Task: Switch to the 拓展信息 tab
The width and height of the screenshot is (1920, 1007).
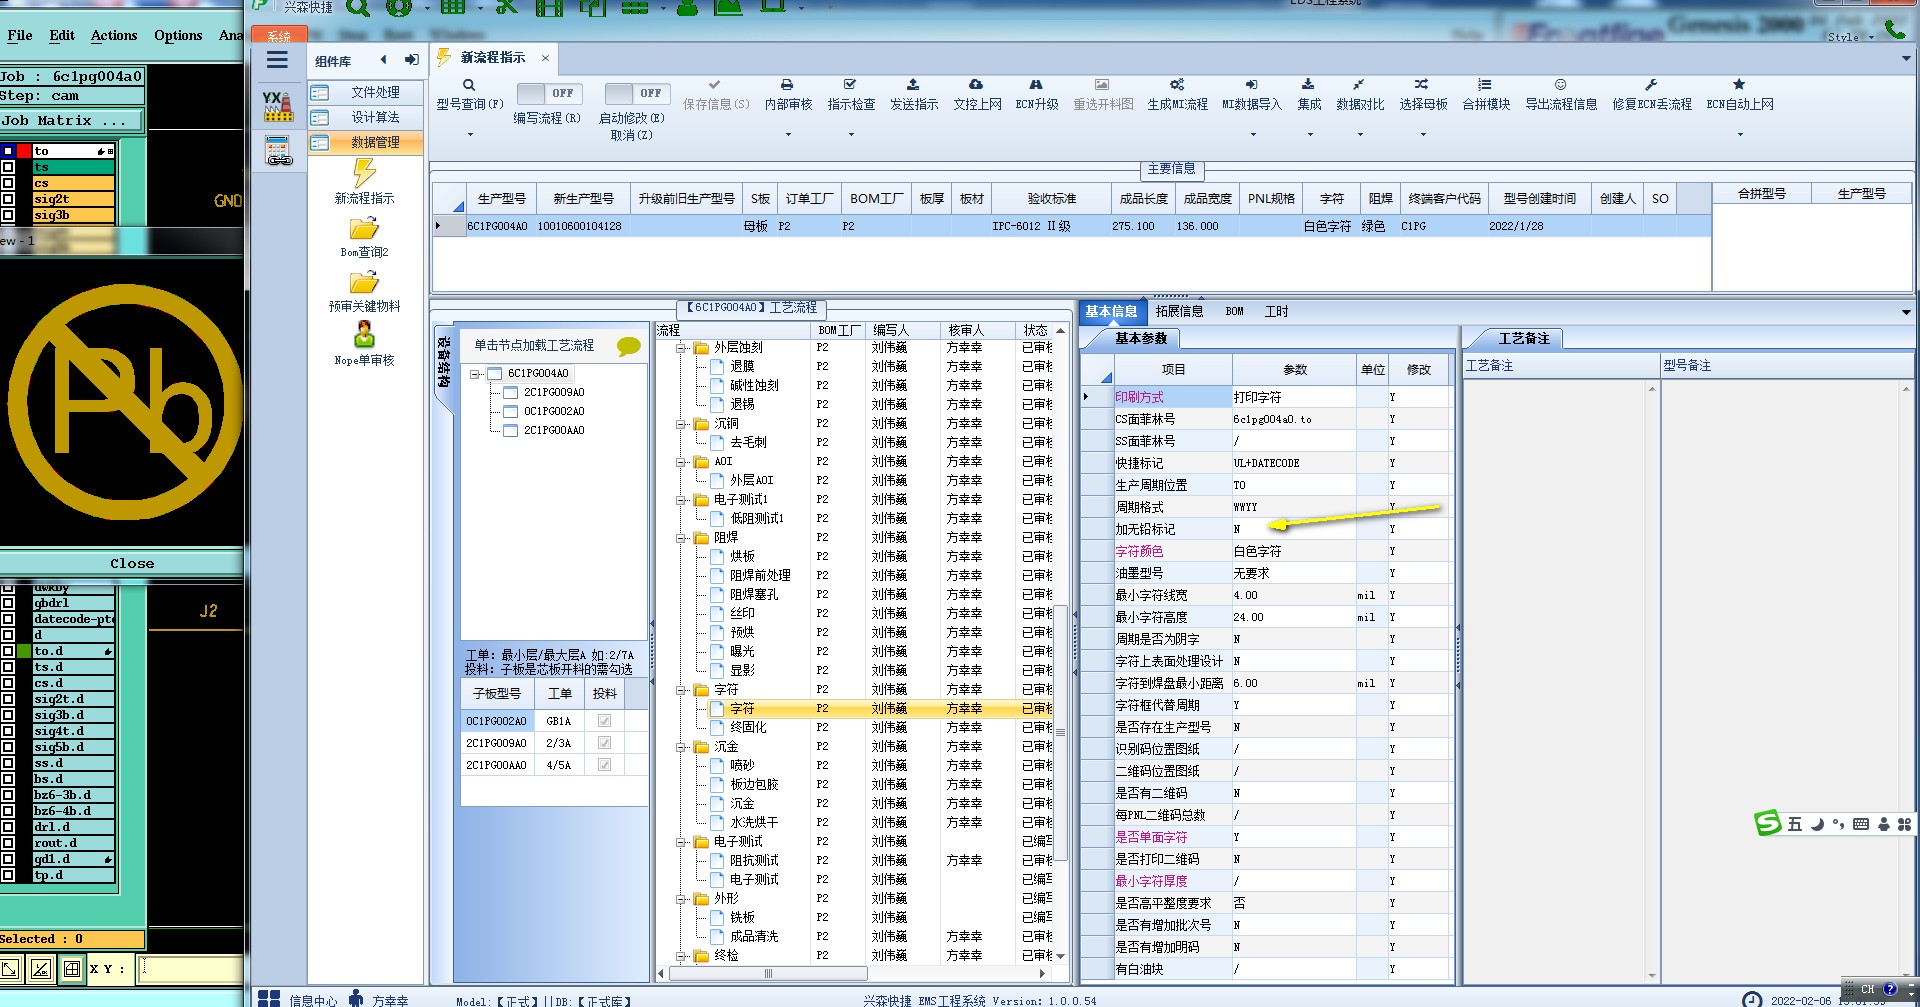Action: (x=1179, y=312)
